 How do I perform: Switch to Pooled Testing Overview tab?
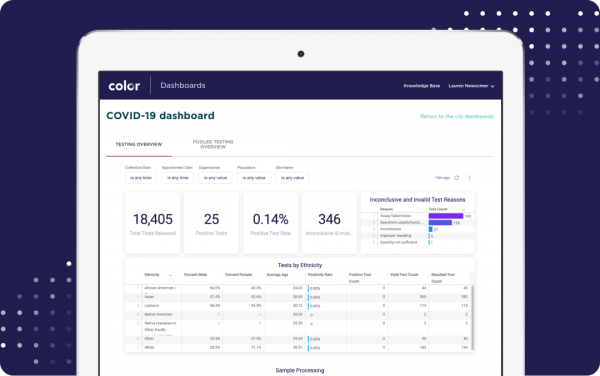pos(213,144)
